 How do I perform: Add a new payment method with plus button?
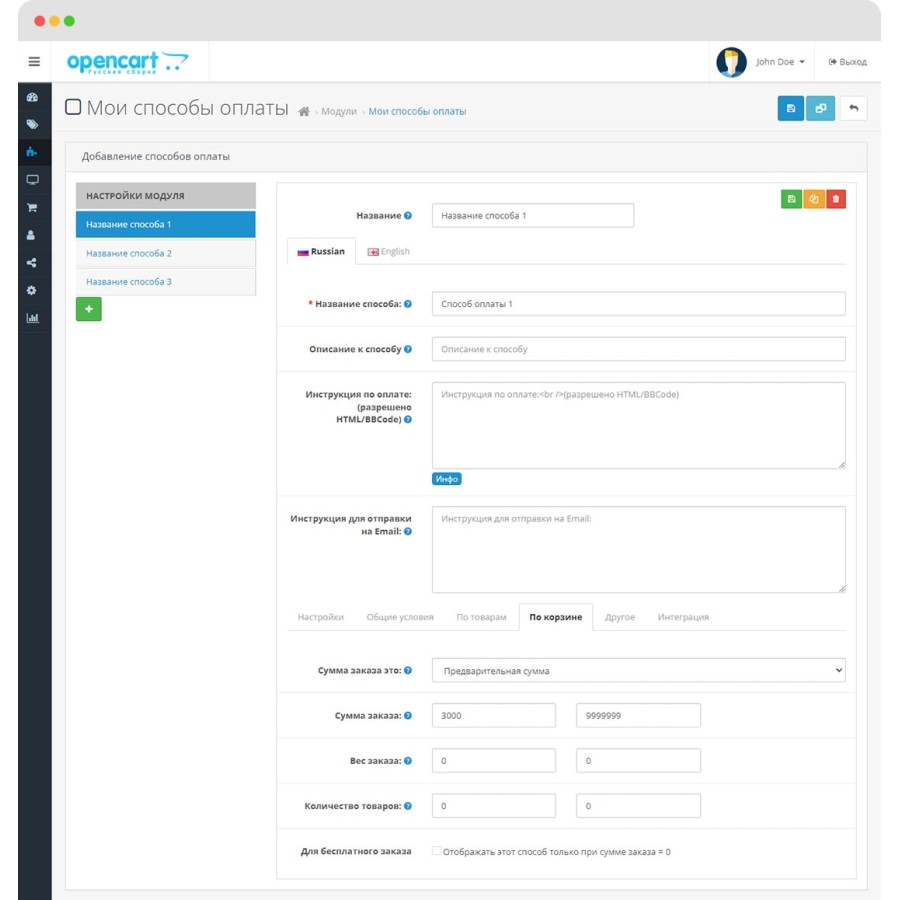(88, 309)
